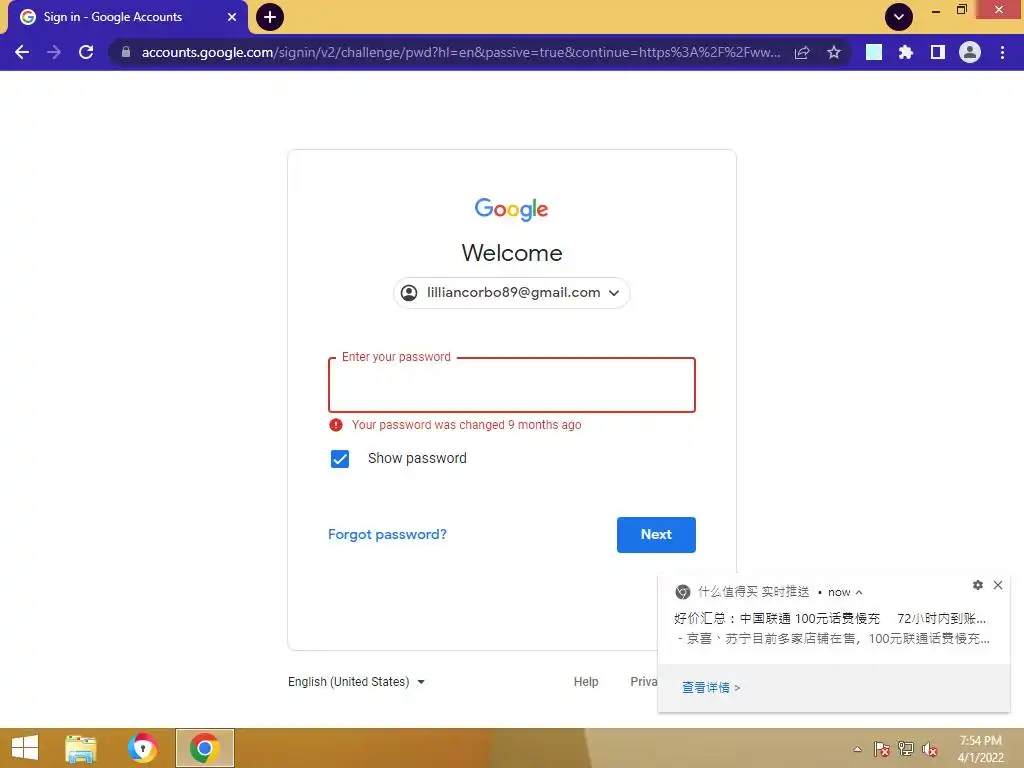Click the Chrome icon in the notification header

click(682, 592)
